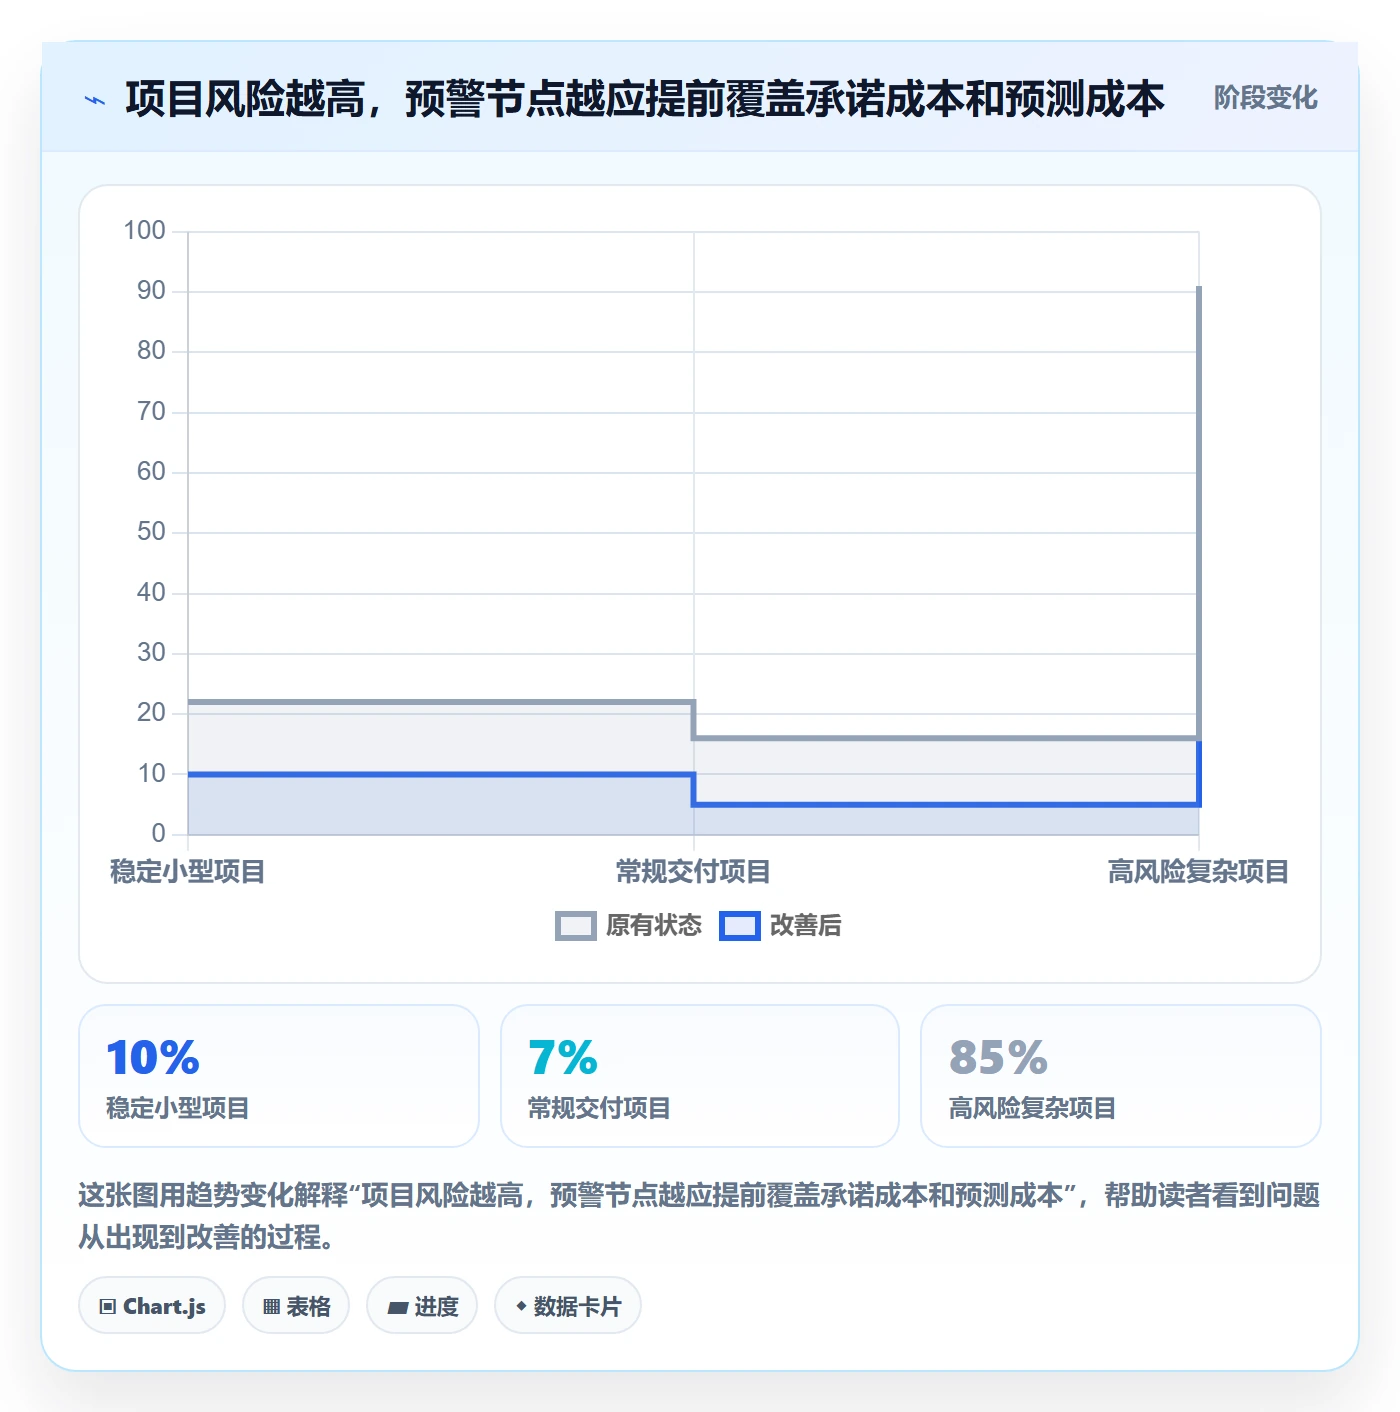This screenshot has width=1400, height=1412.
Task: Click the card title 项目风险越高 heading
Action: [645, 99]
